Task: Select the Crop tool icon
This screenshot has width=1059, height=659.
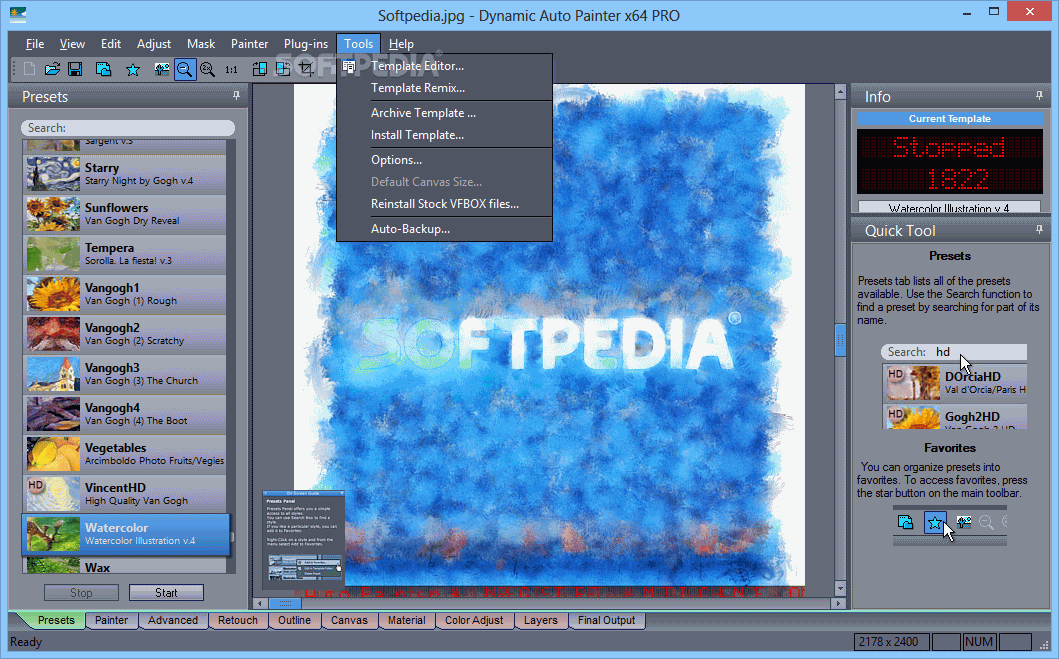Action: (x=306, y=69)
